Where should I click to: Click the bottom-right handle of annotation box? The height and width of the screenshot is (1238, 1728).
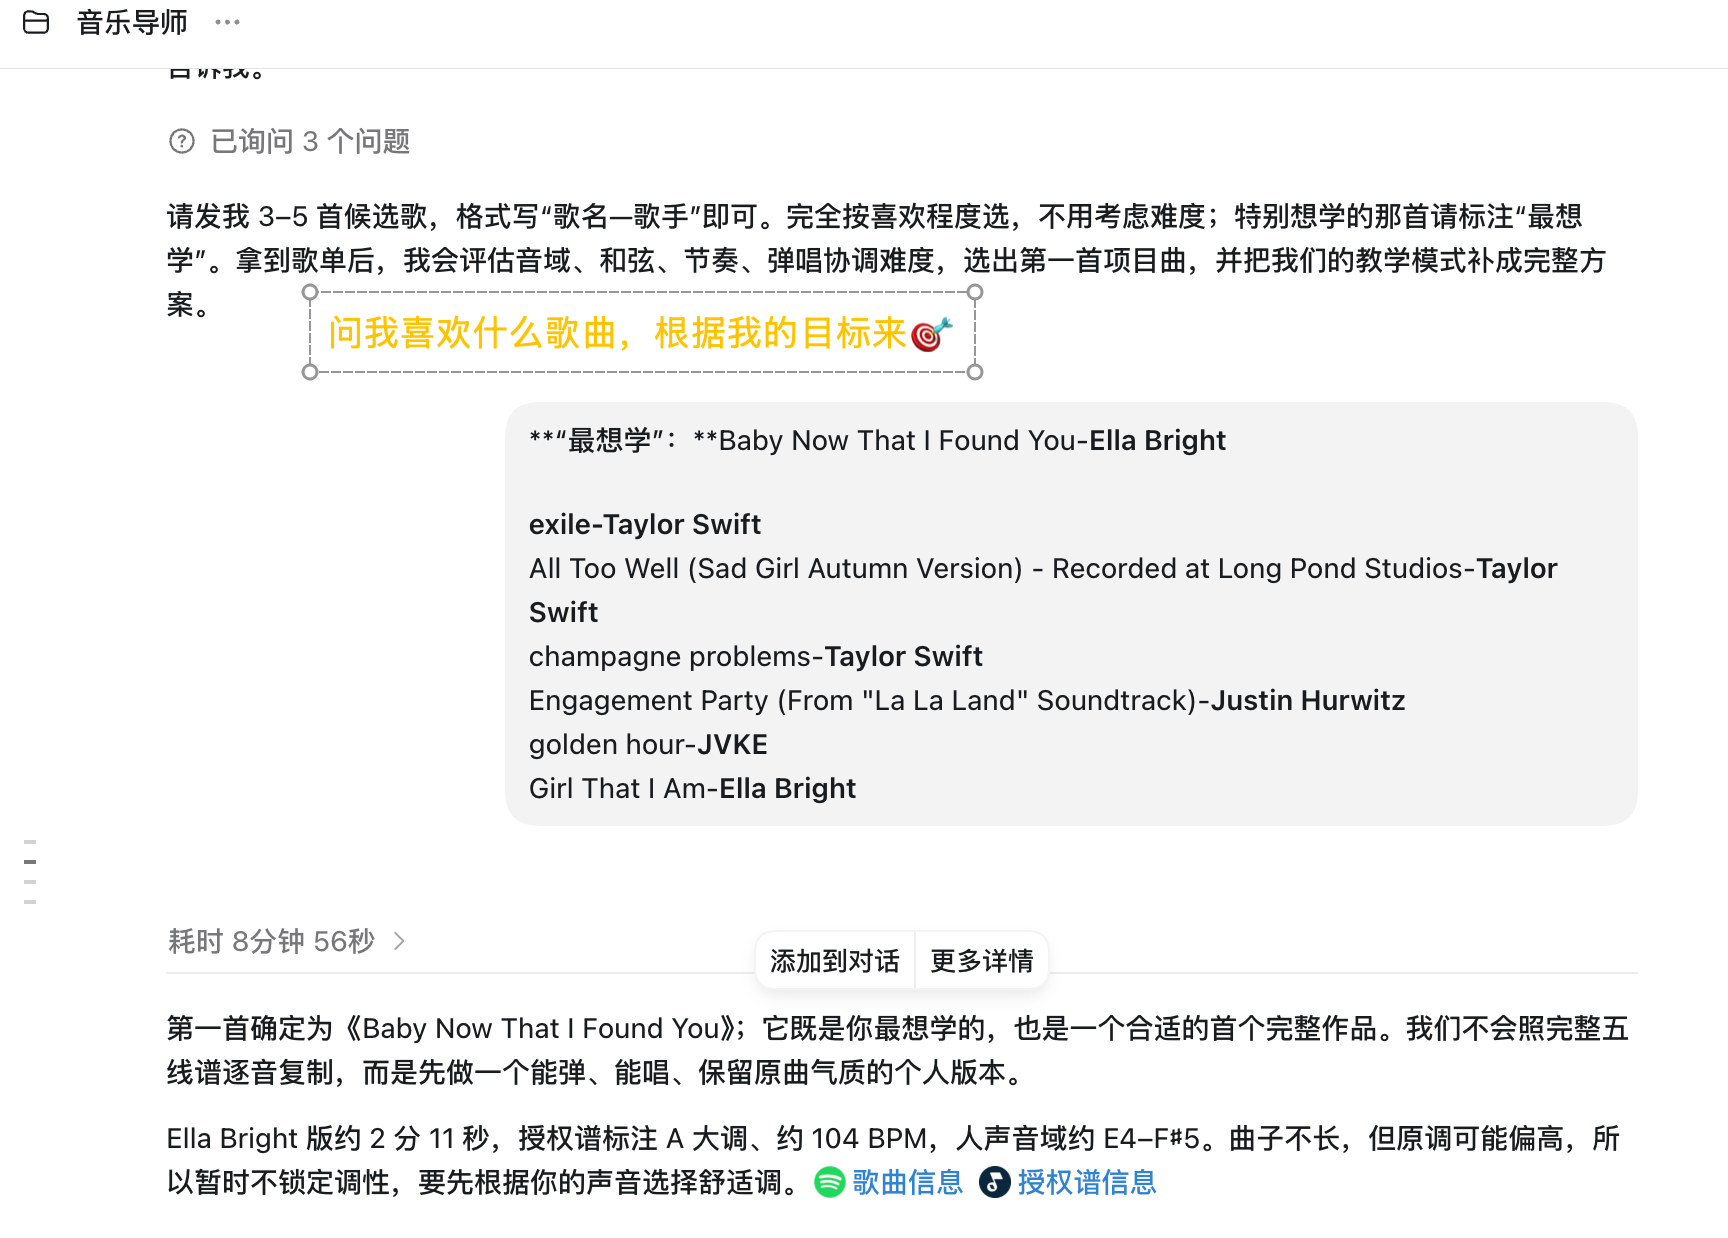coord(976,372)
